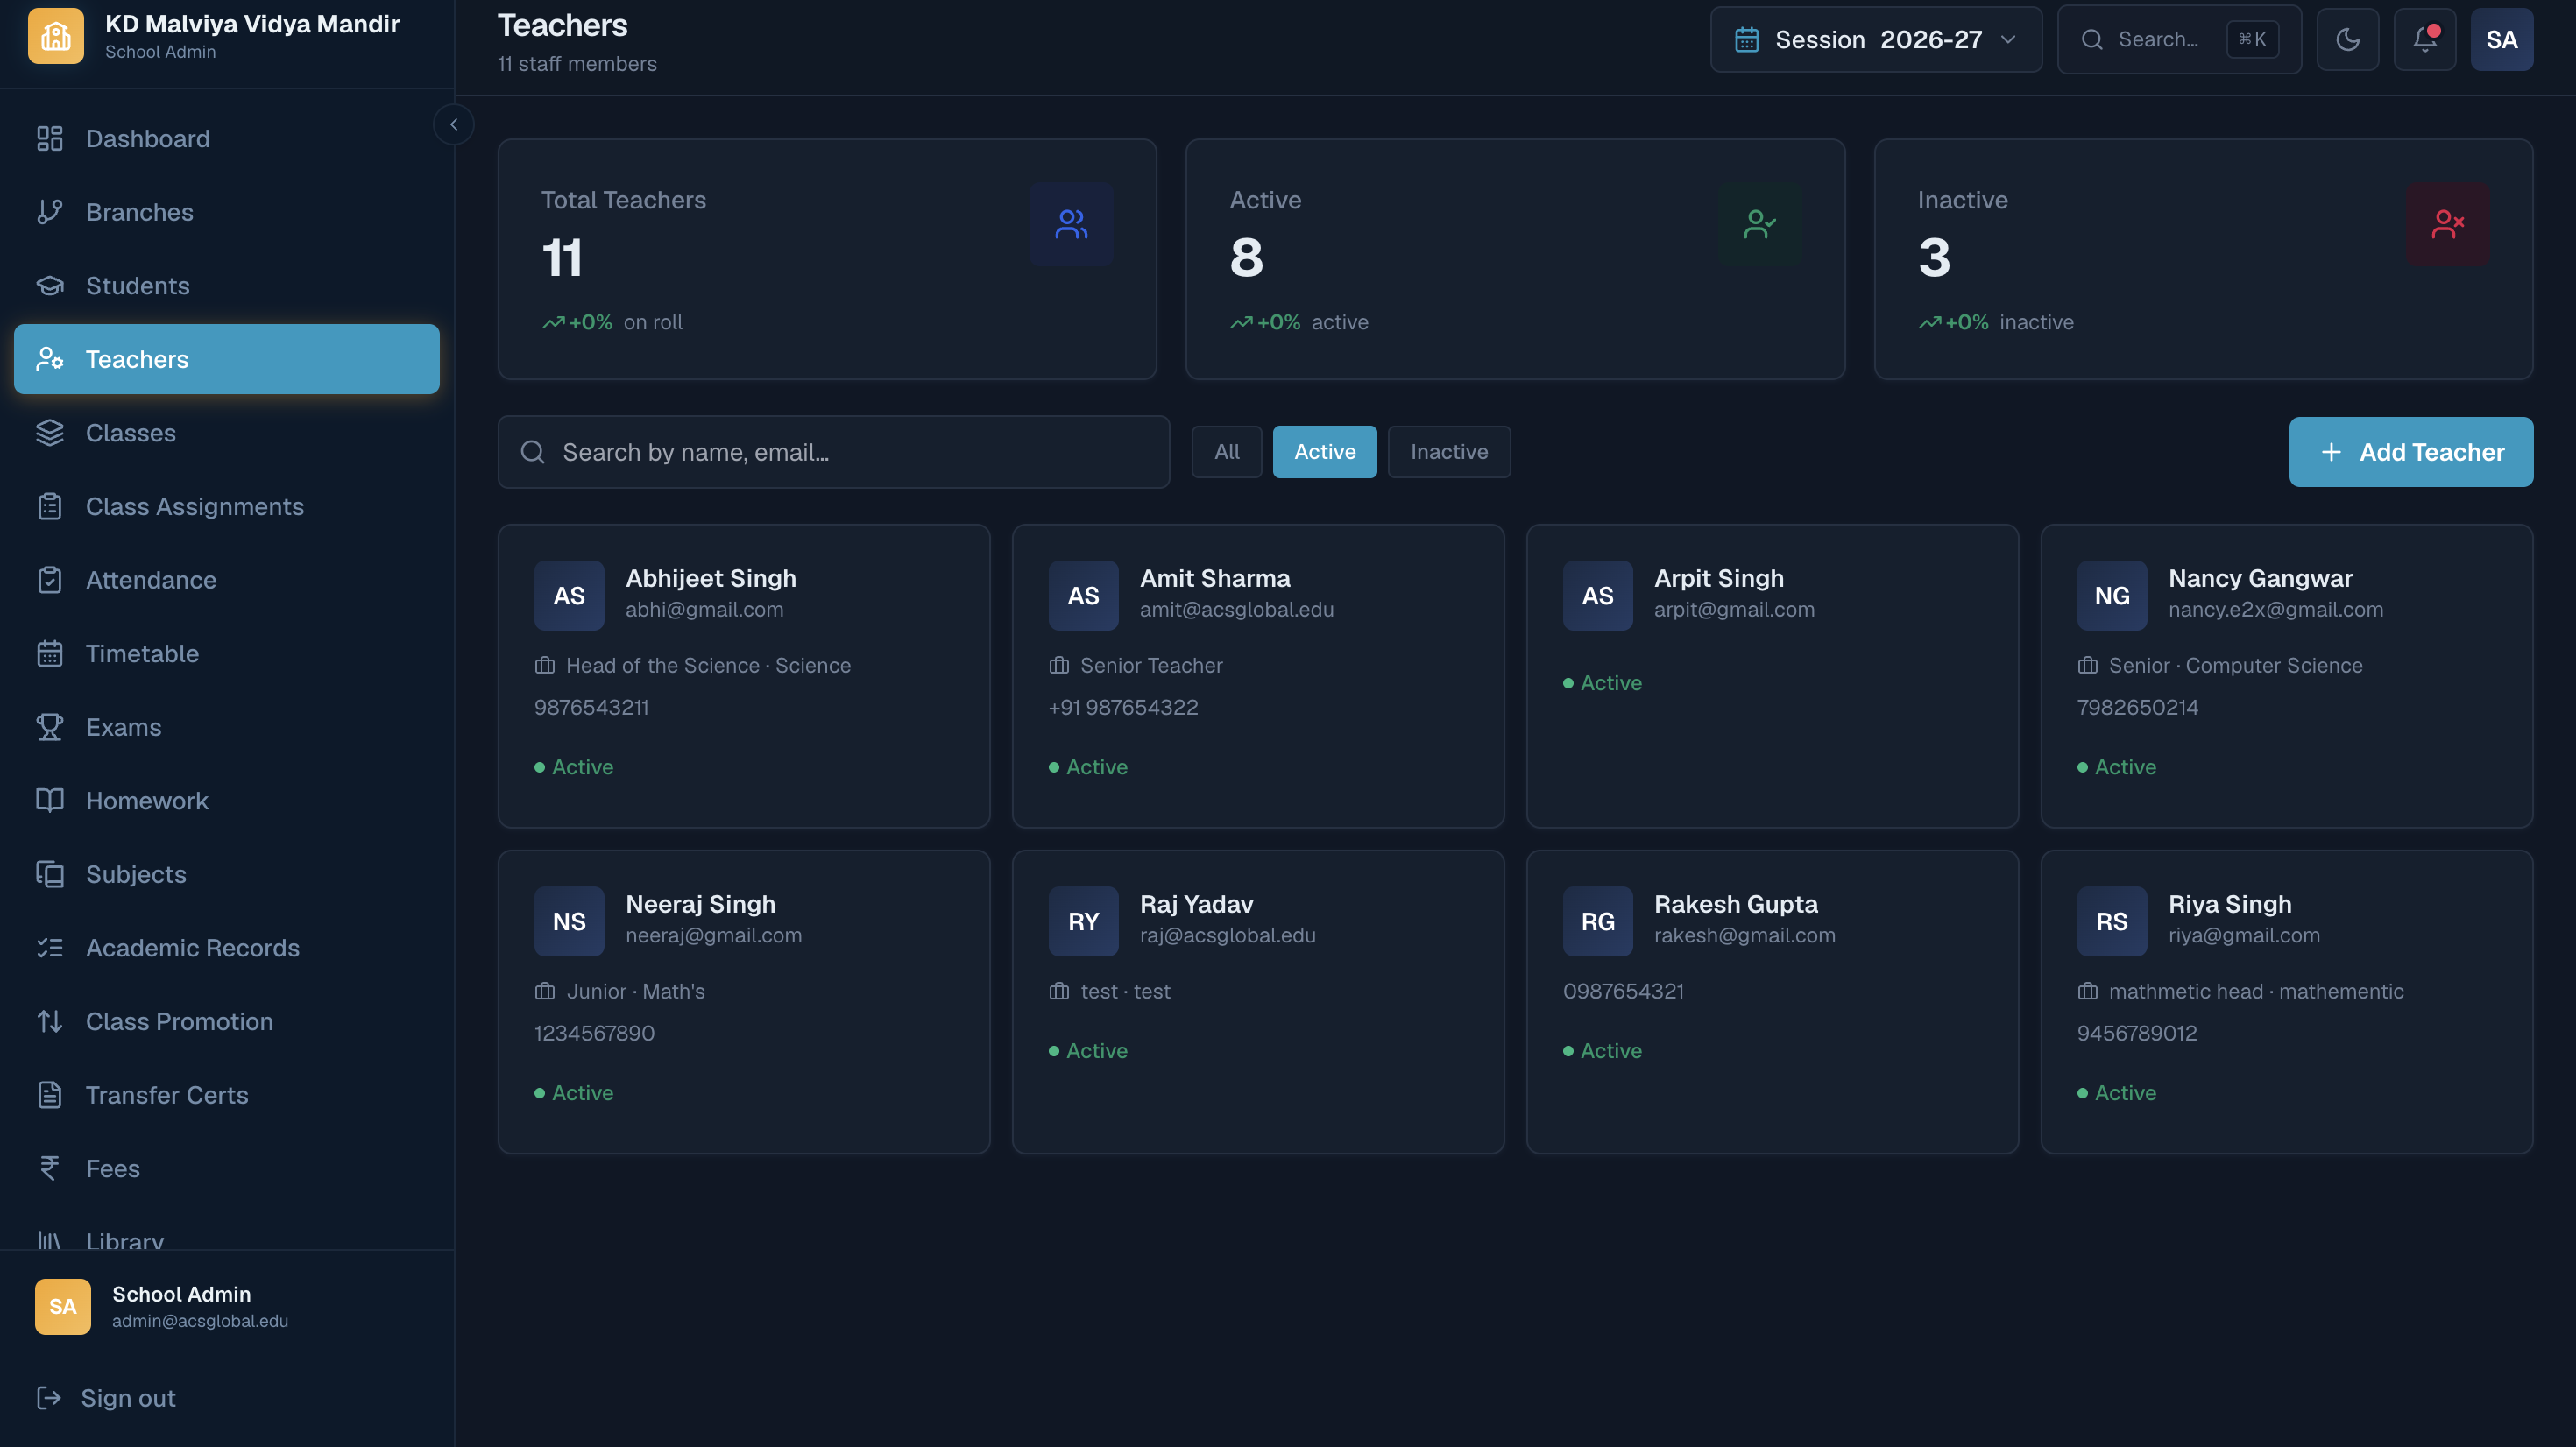Go to Dashboard menu item
2576x1447 pixels.
click(227, 139)
